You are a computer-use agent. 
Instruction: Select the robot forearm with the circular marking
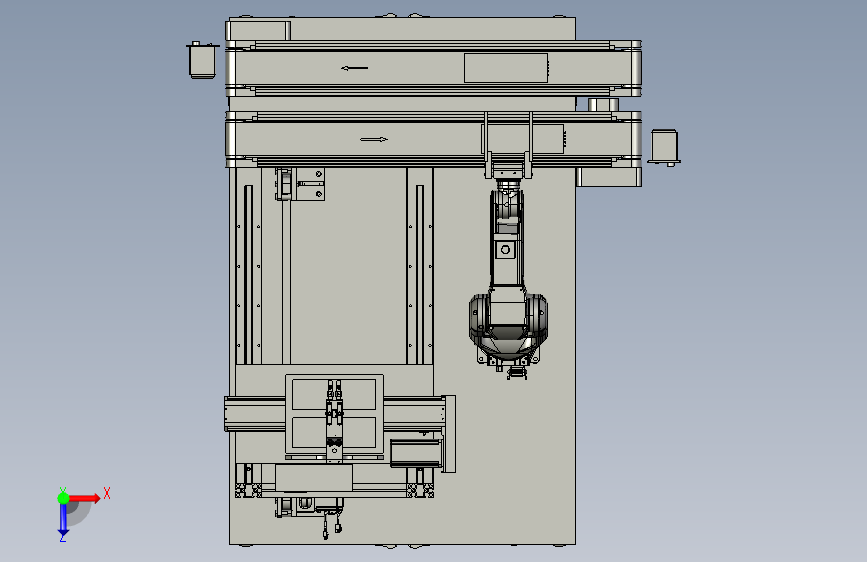click(506, 239)
